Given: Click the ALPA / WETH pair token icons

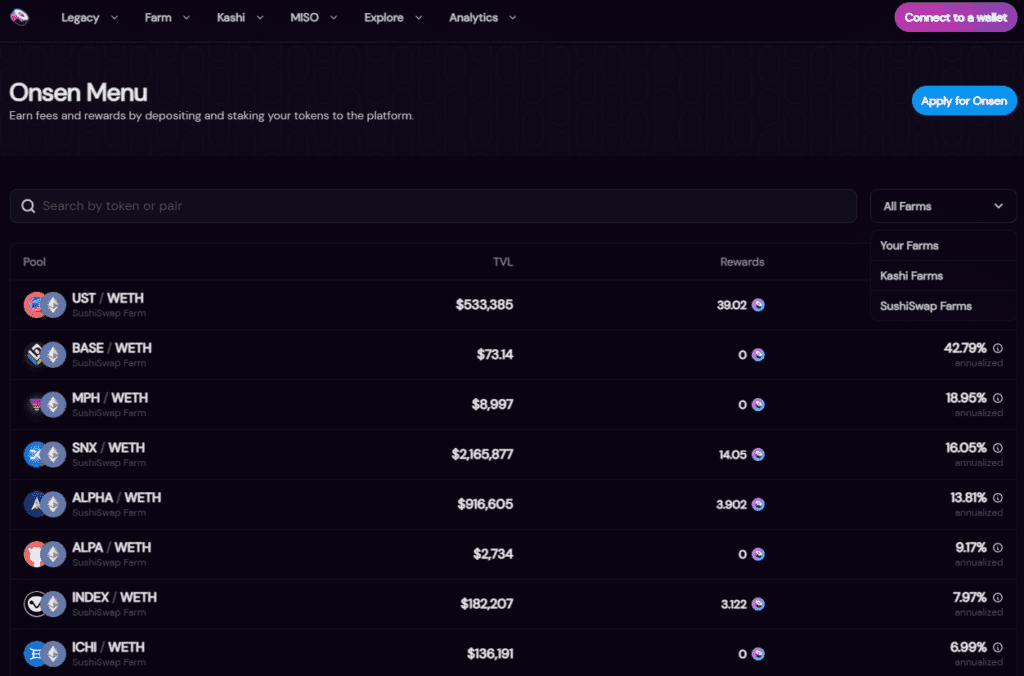Looking at the screenshot, I should [44, 554].
